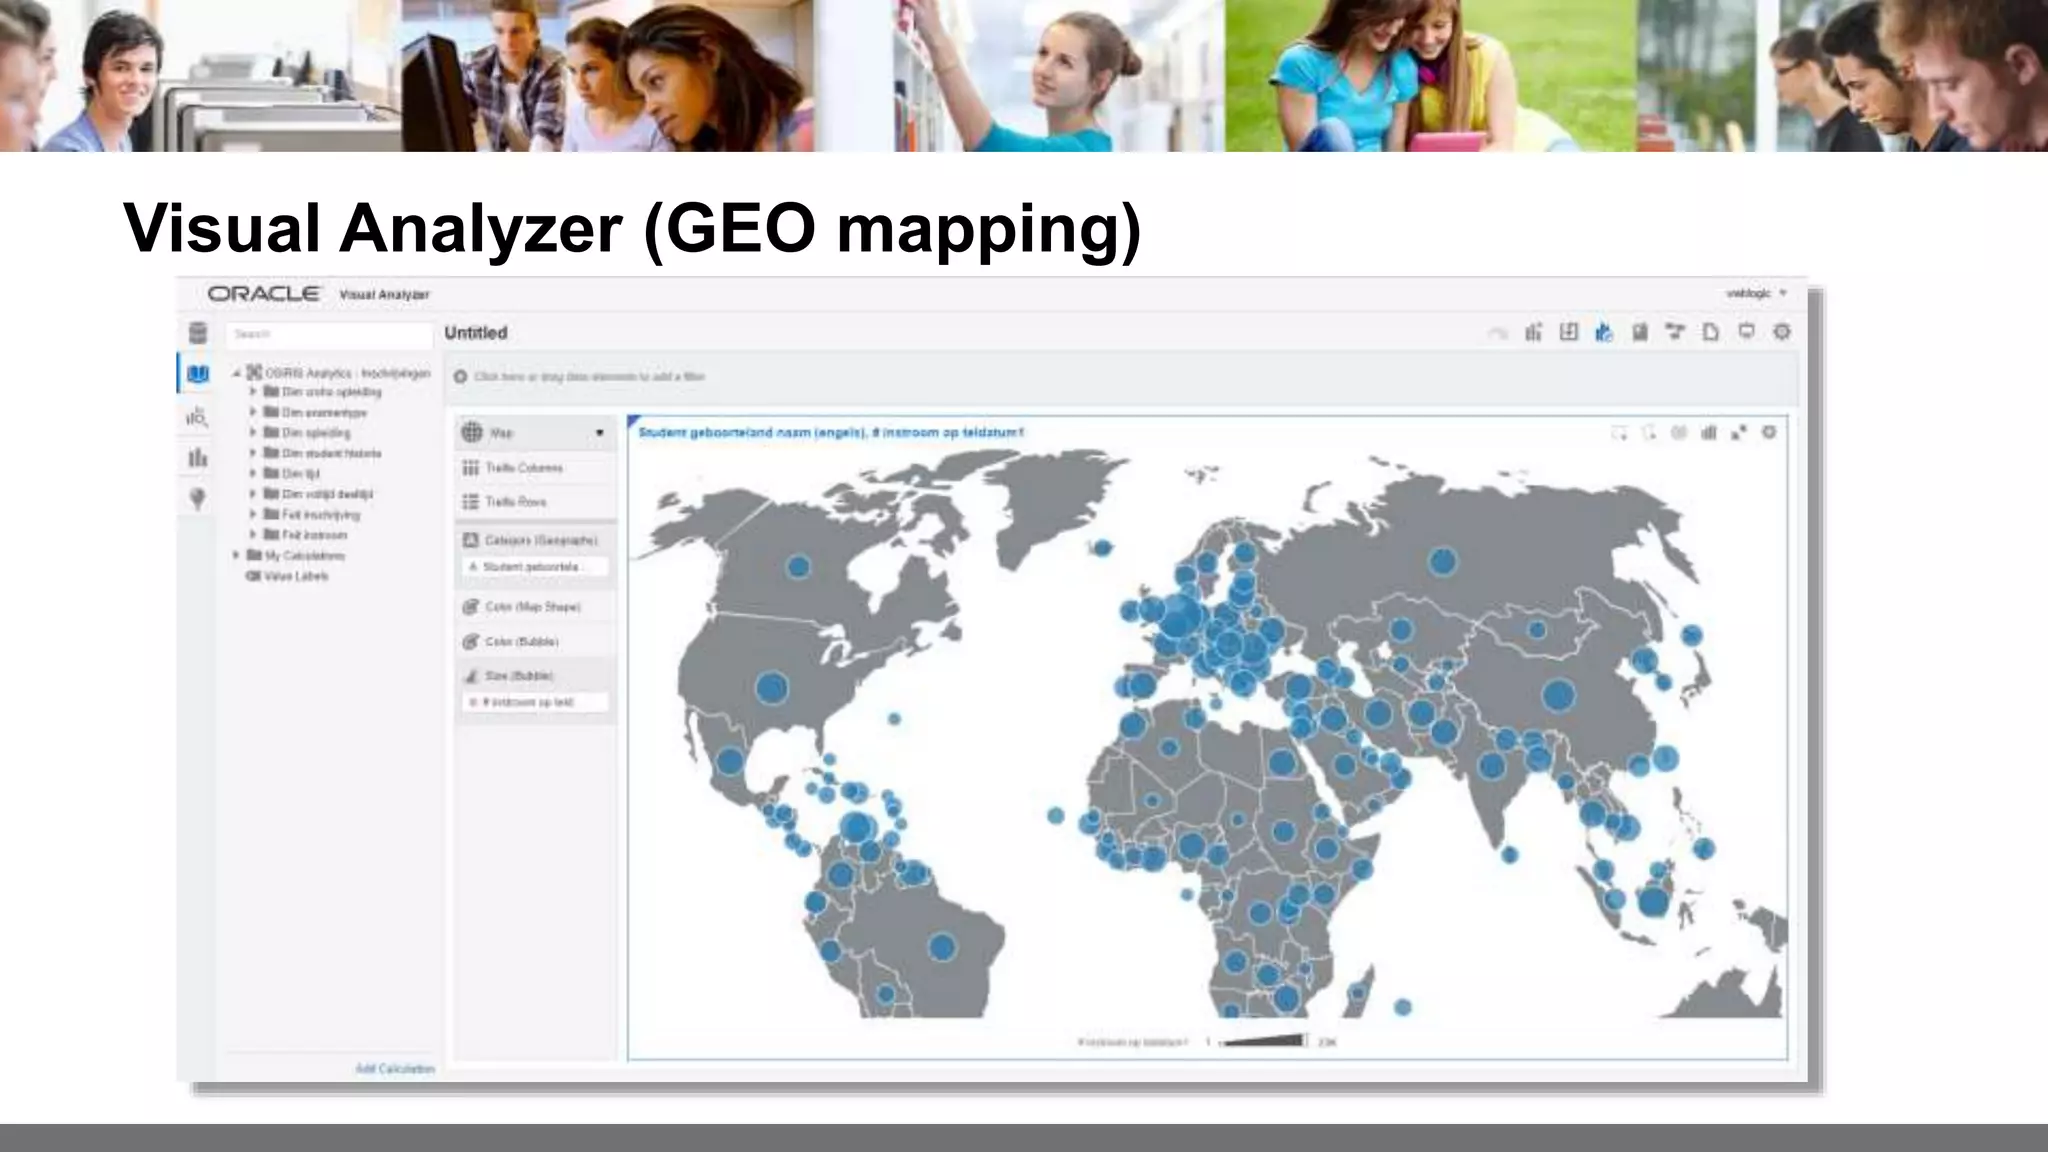This screenshot has width=2048, height=1152.
Task: Open the map visualization gear menu
Action: pyautogui.click(x=1769, y=433)
